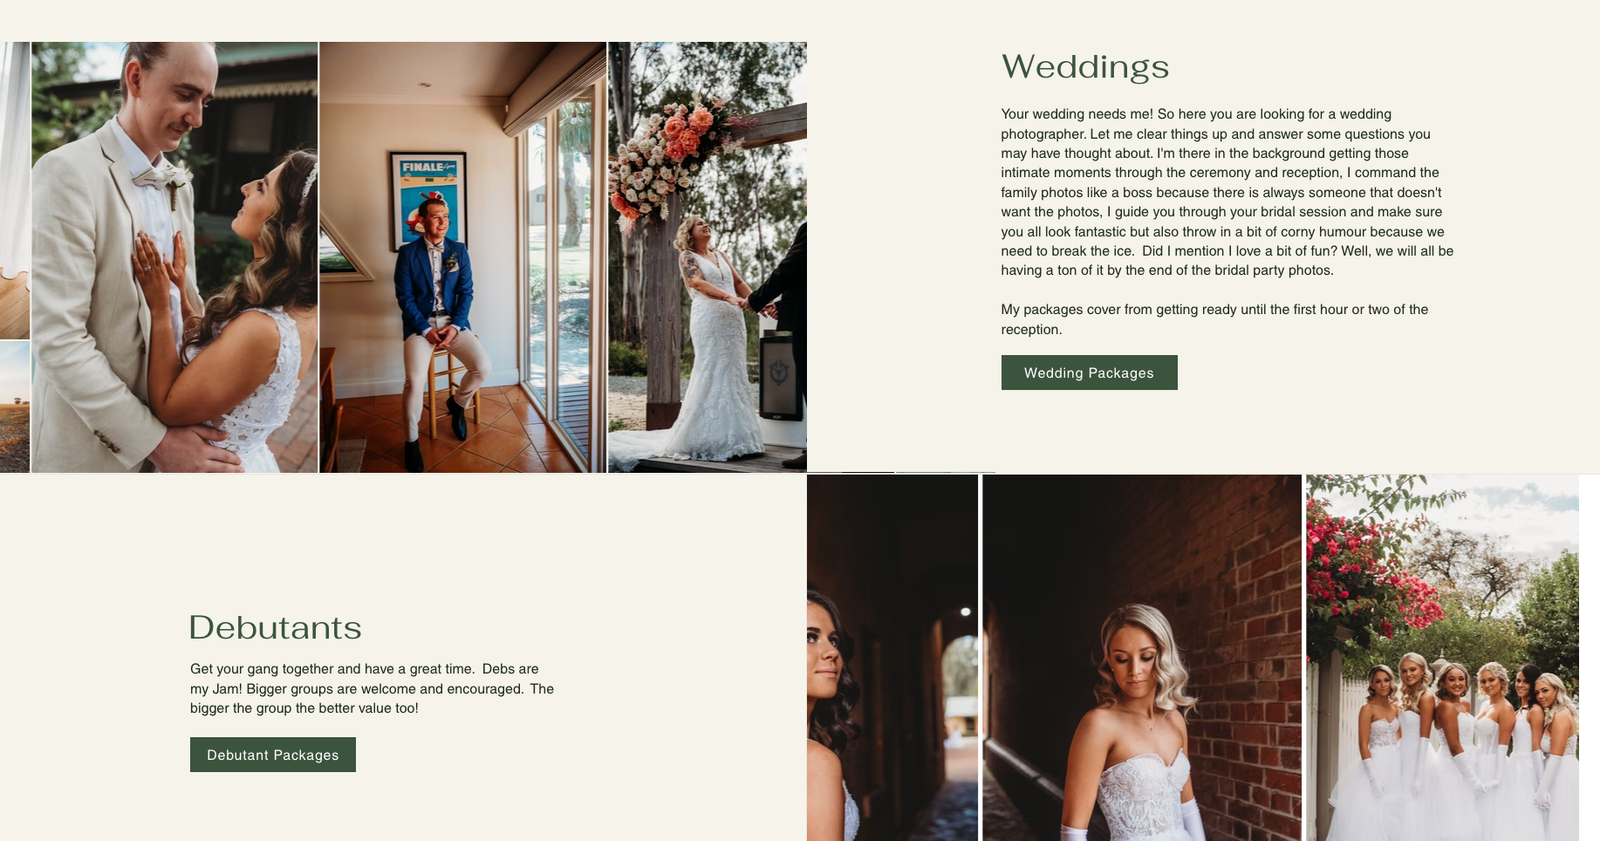This screenshot has width=1600, height=841.
Task: Open the dark-haired debutante in archway photo
Action: click(892, 658)
